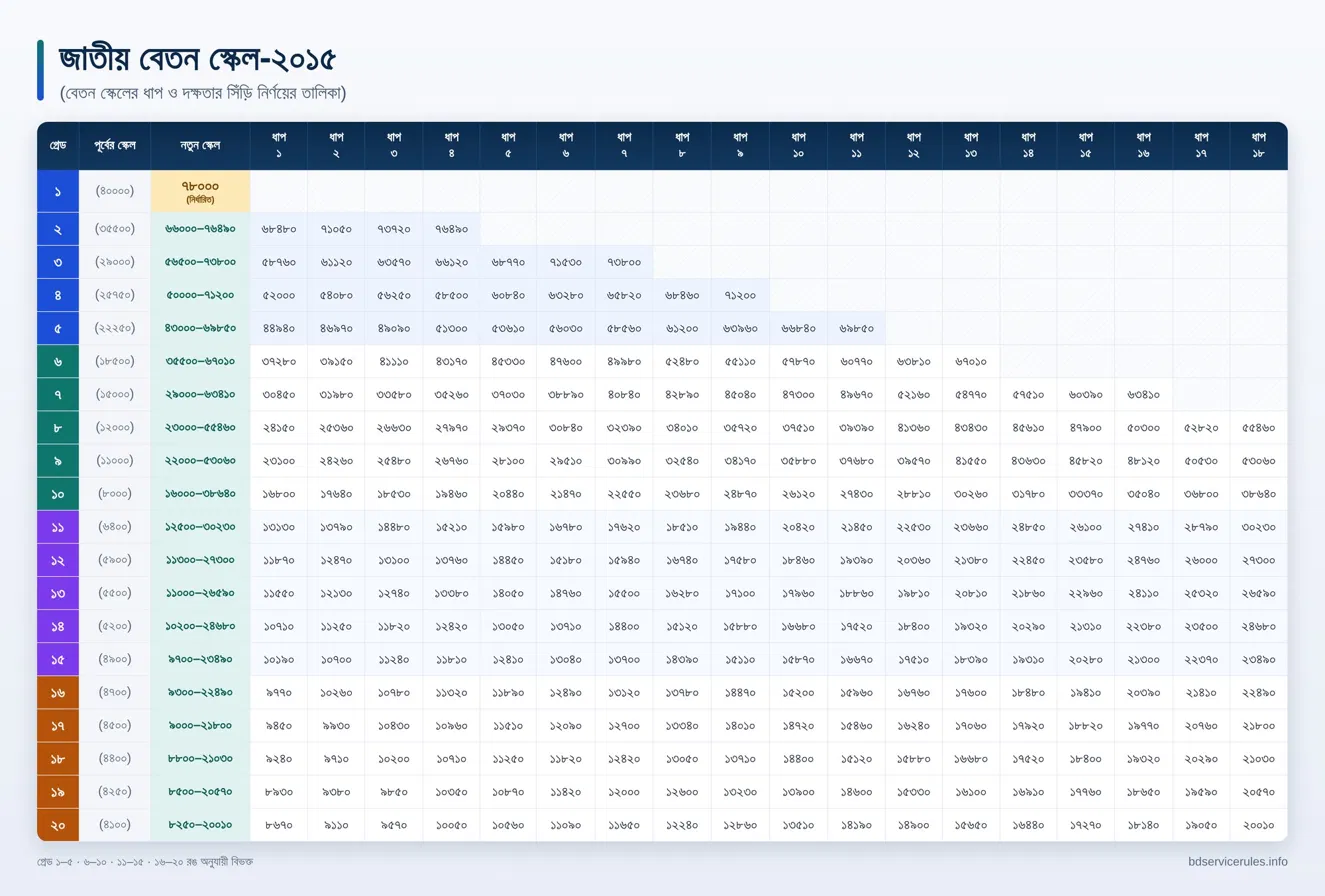Click grade ৬ step ১৩ value '৬৭০১০'

pyautogui.click(x=970, y=361)
